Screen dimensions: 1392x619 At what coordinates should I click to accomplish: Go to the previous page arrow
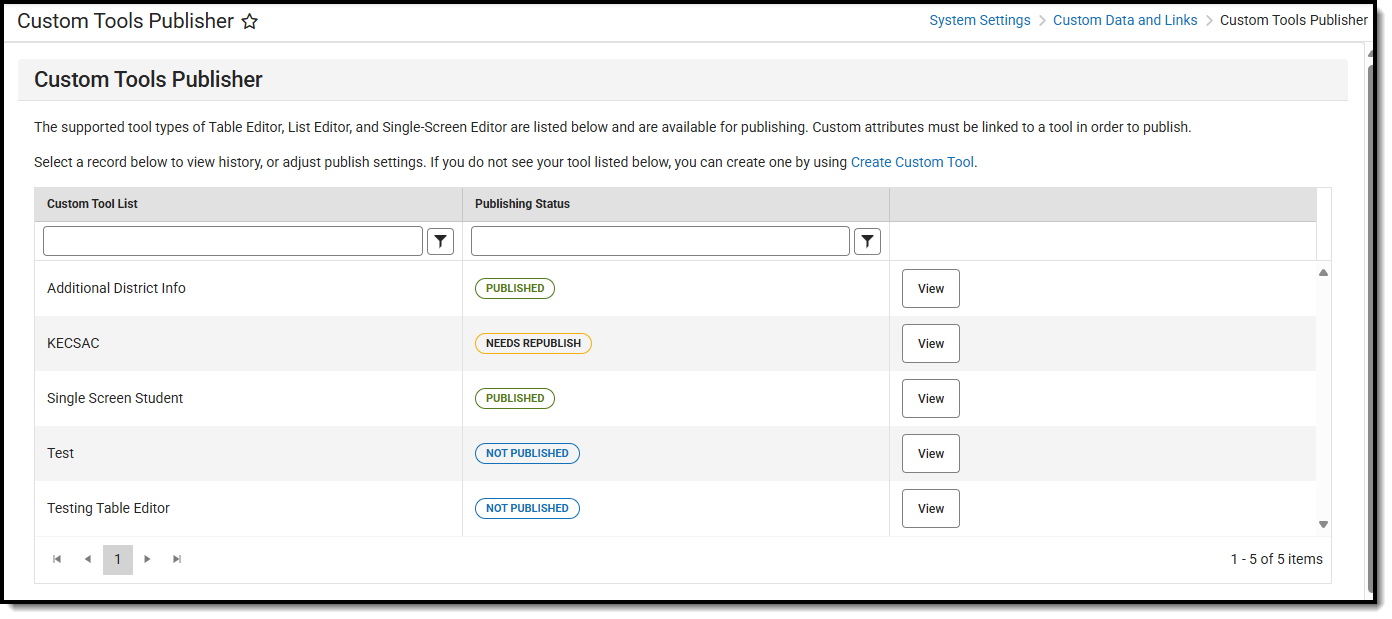tap(87, 559)
